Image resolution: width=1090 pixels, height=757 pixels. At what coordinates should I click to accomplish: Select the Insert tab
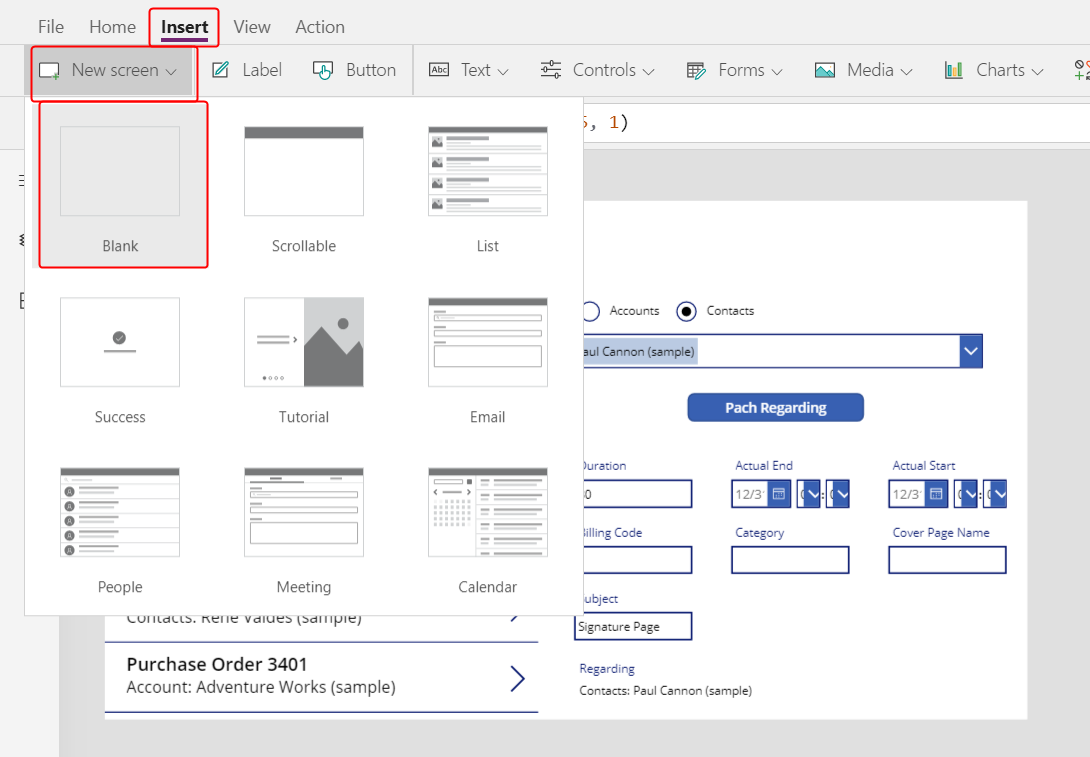tap(184, 26)
